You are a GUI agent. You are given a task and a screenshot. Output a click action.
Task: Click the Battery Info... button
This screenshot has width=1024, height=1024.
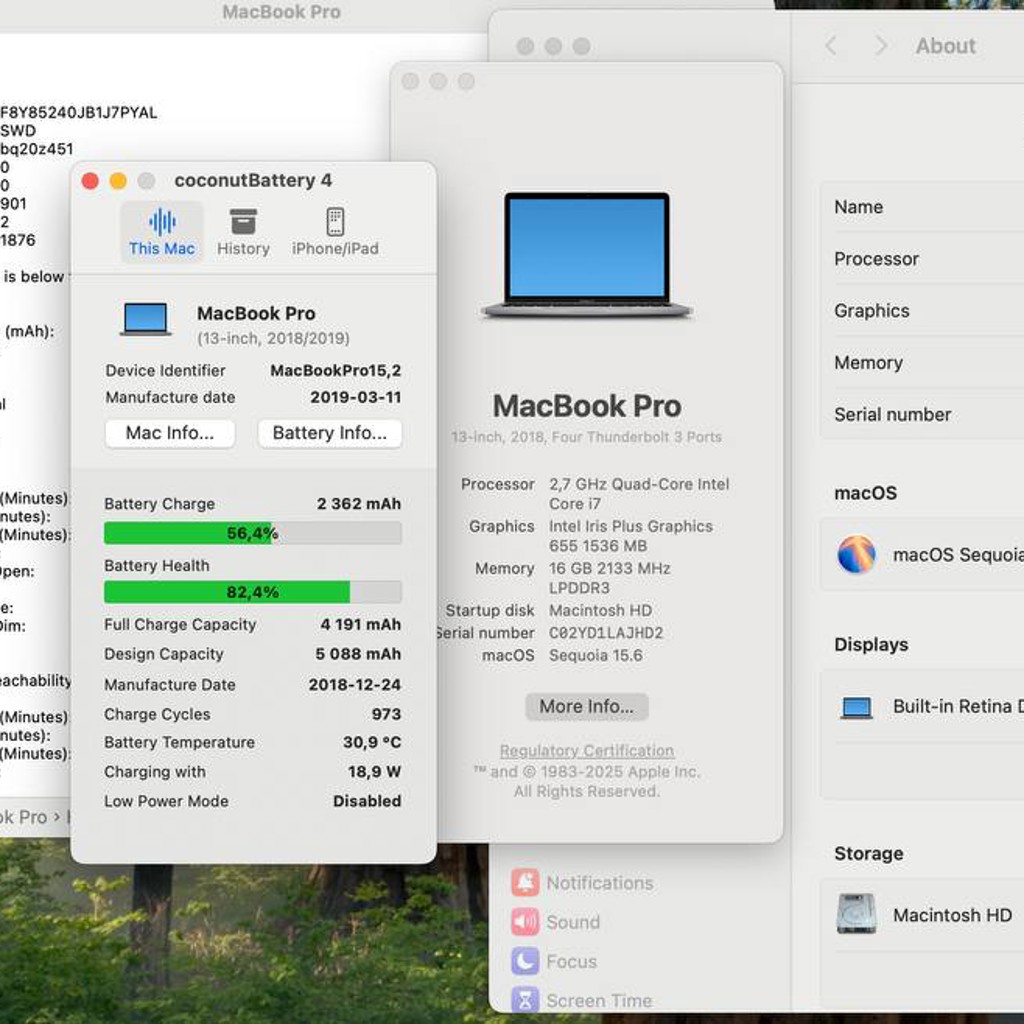click(330, 433)
